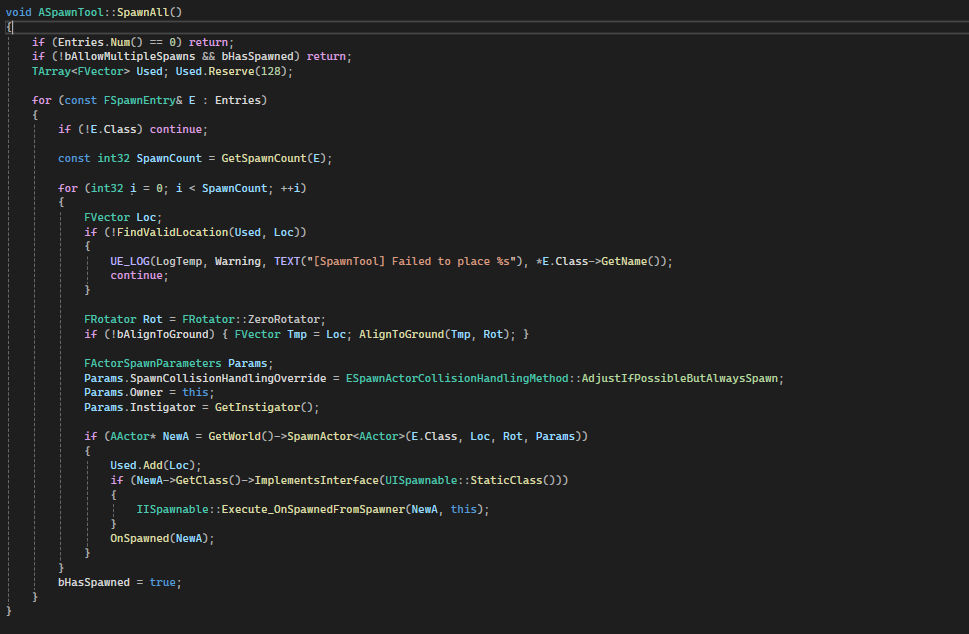Screen dimensions: 969x634
Task: Click the UE_LOG macro
Action: point(130,261)
